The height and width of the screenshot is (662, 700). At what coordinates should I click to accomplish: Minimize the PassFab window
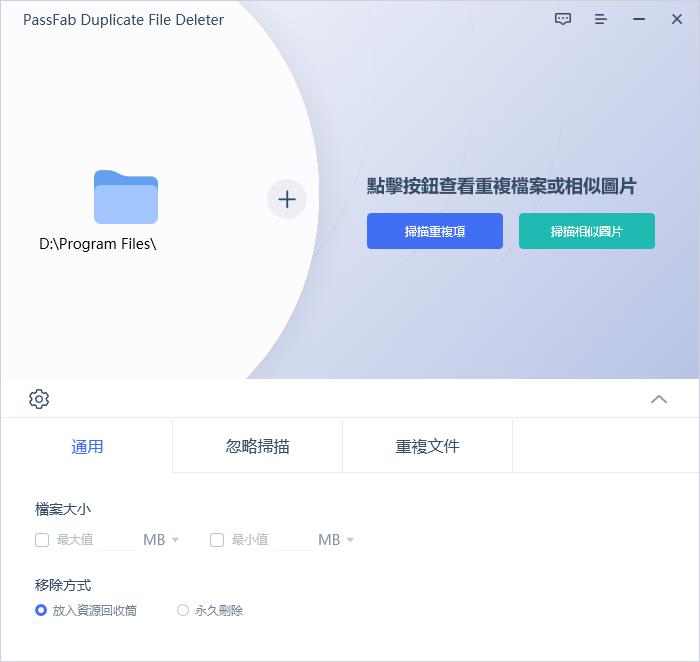point(639,19)
